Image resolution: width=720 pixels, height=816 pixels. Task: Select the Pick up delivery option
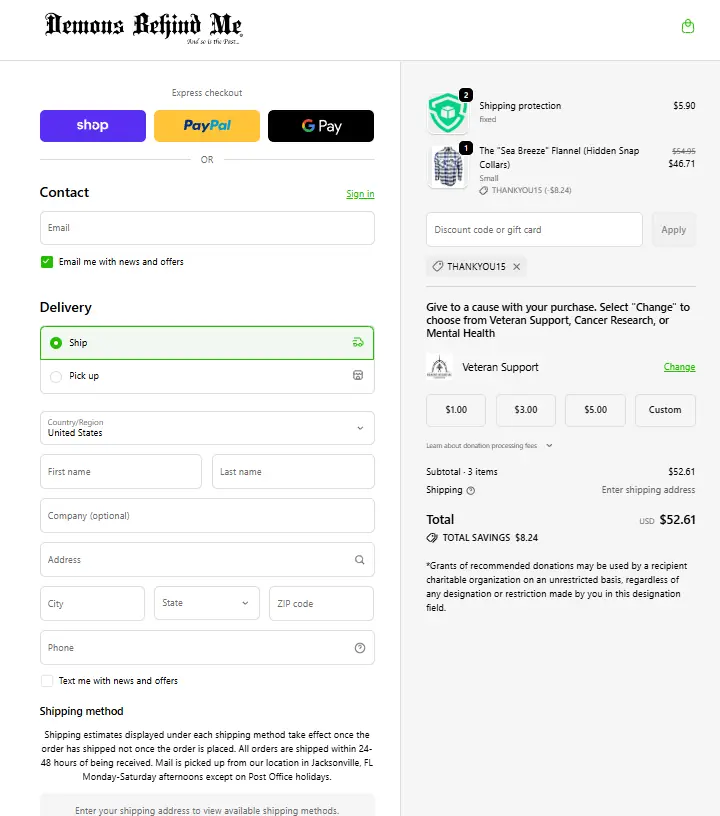coord(56,376)
